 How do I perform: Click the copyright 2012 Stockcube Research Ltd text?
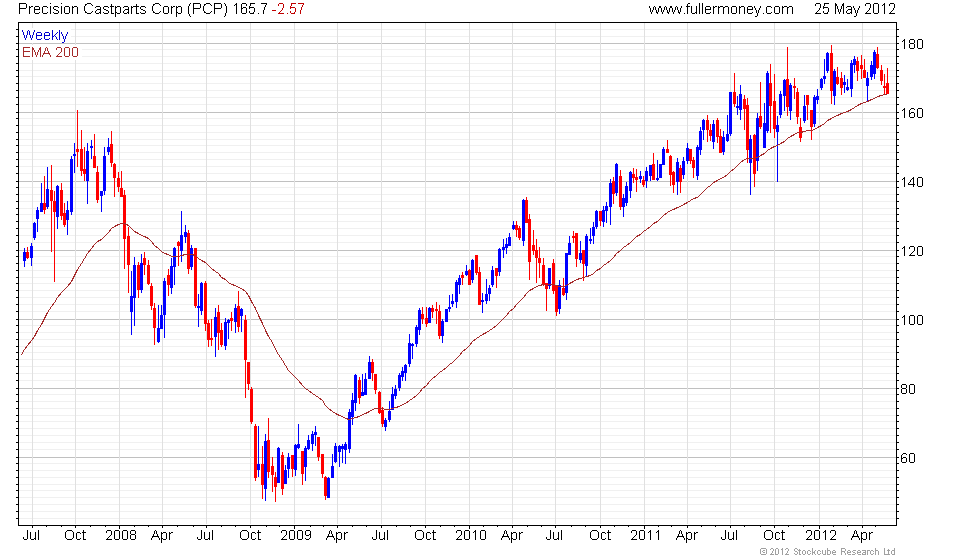pyautogui.click(x=828, y=552)
